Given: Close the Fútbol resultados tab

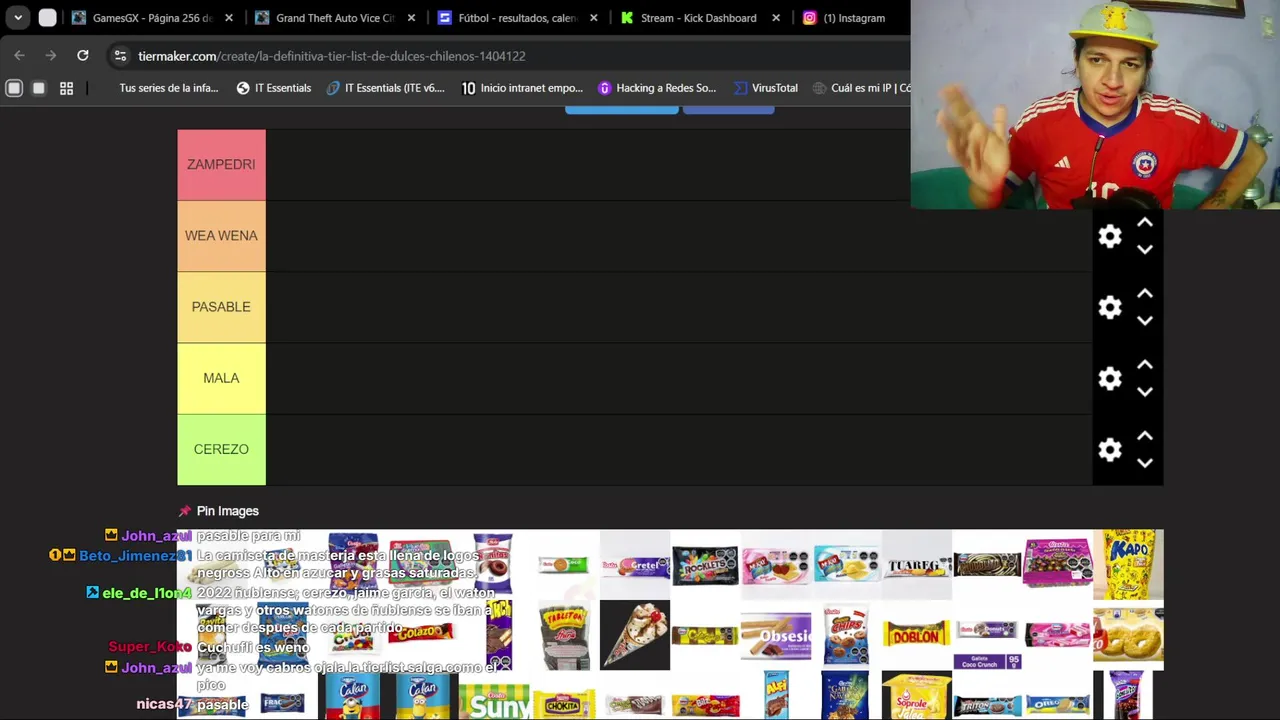Looking at the screenshot, I should 594,18.
